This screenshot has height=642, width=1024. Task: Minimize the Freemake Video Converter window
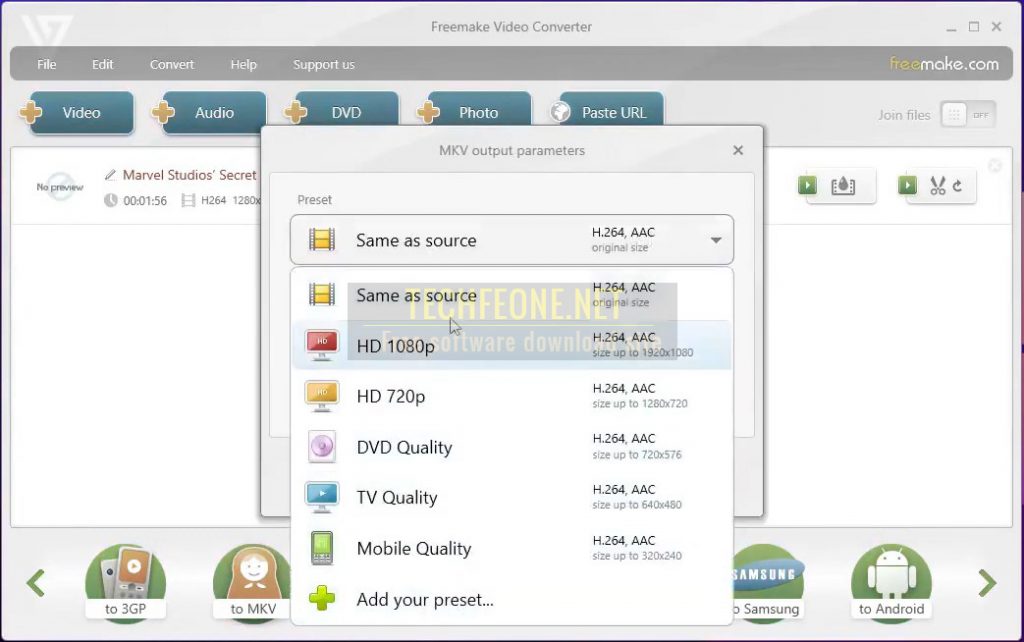pos(951,27)
